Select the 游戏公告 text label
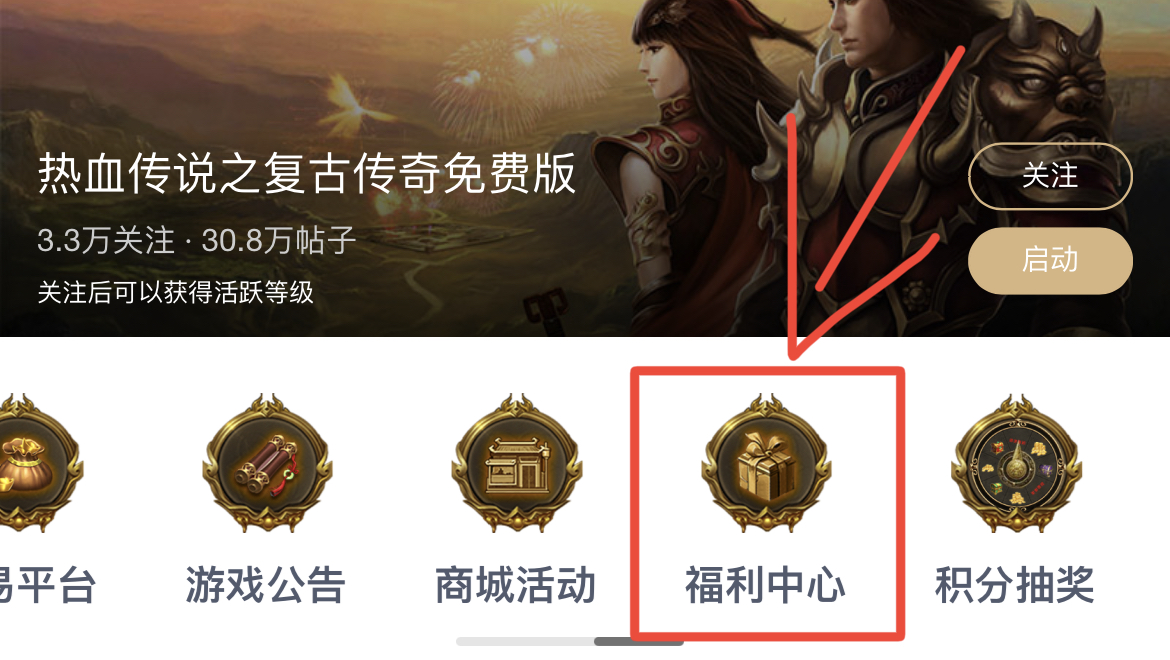The width and height of the screenshot is (1170, 660). (266, 585)
